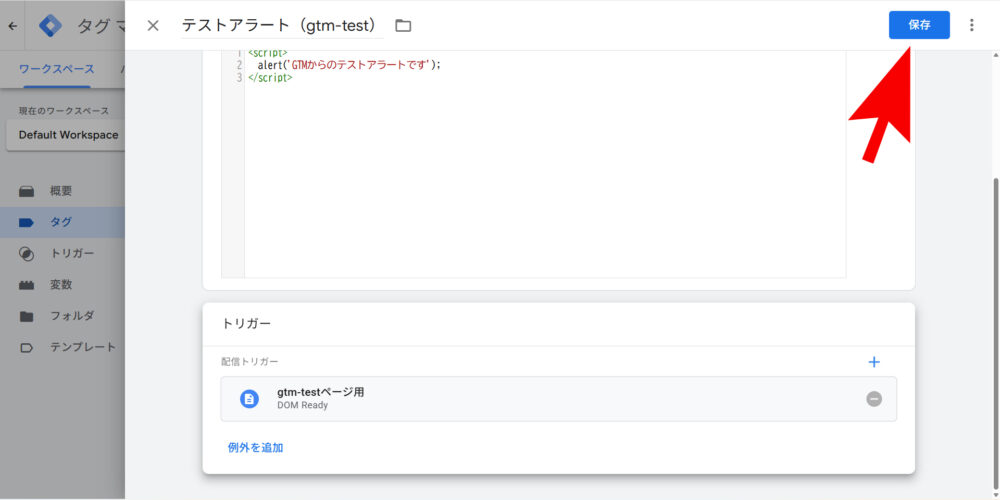Open フォルダ in the sidebar

pos(72,315)
